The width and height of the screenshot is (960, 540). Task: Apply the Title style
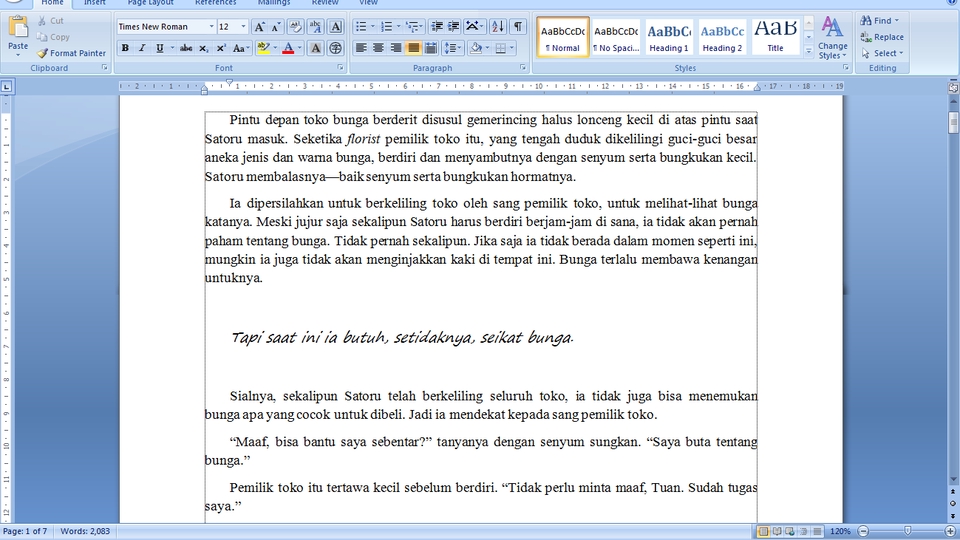tap(775, 37)
